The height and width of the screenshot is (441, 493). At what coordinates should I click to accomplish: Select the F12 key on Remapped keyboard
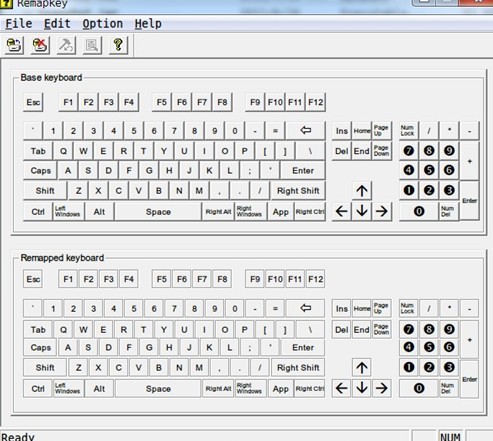tap(315, 279)
